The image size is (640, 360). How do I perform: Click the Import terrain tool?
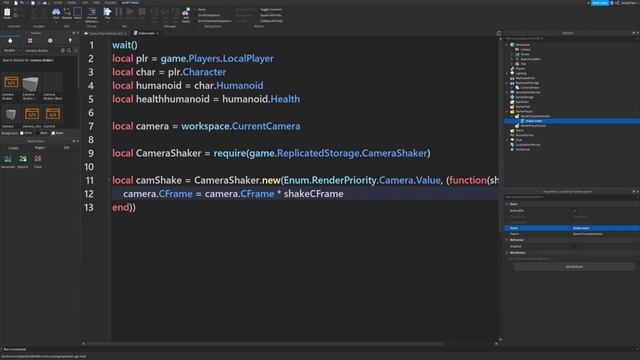pyautogui.click(x=23, y=161)
